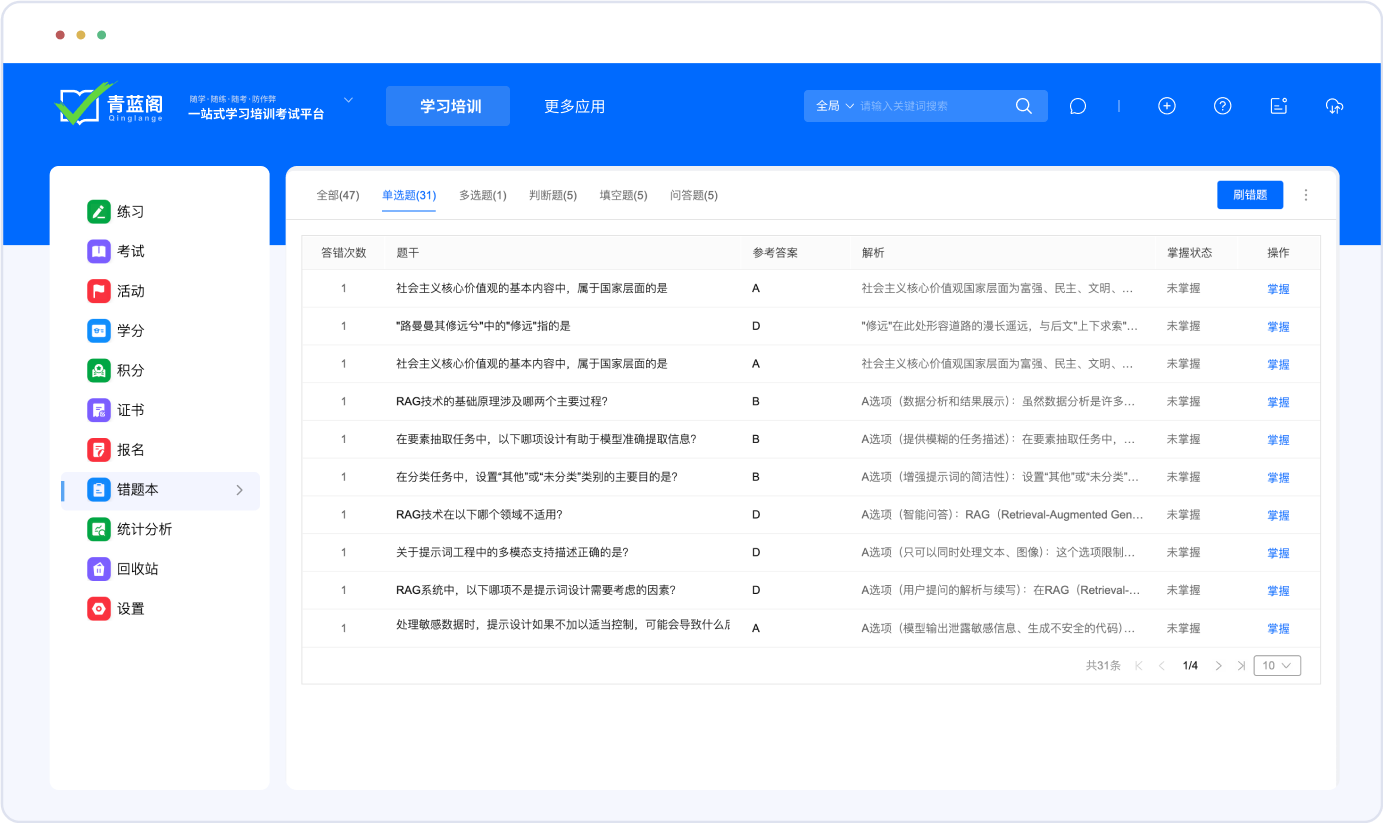The height and width of the screenshot is (823, 1383).
Task: Open 证书 in the sidebar
Action: click(130, 410)
